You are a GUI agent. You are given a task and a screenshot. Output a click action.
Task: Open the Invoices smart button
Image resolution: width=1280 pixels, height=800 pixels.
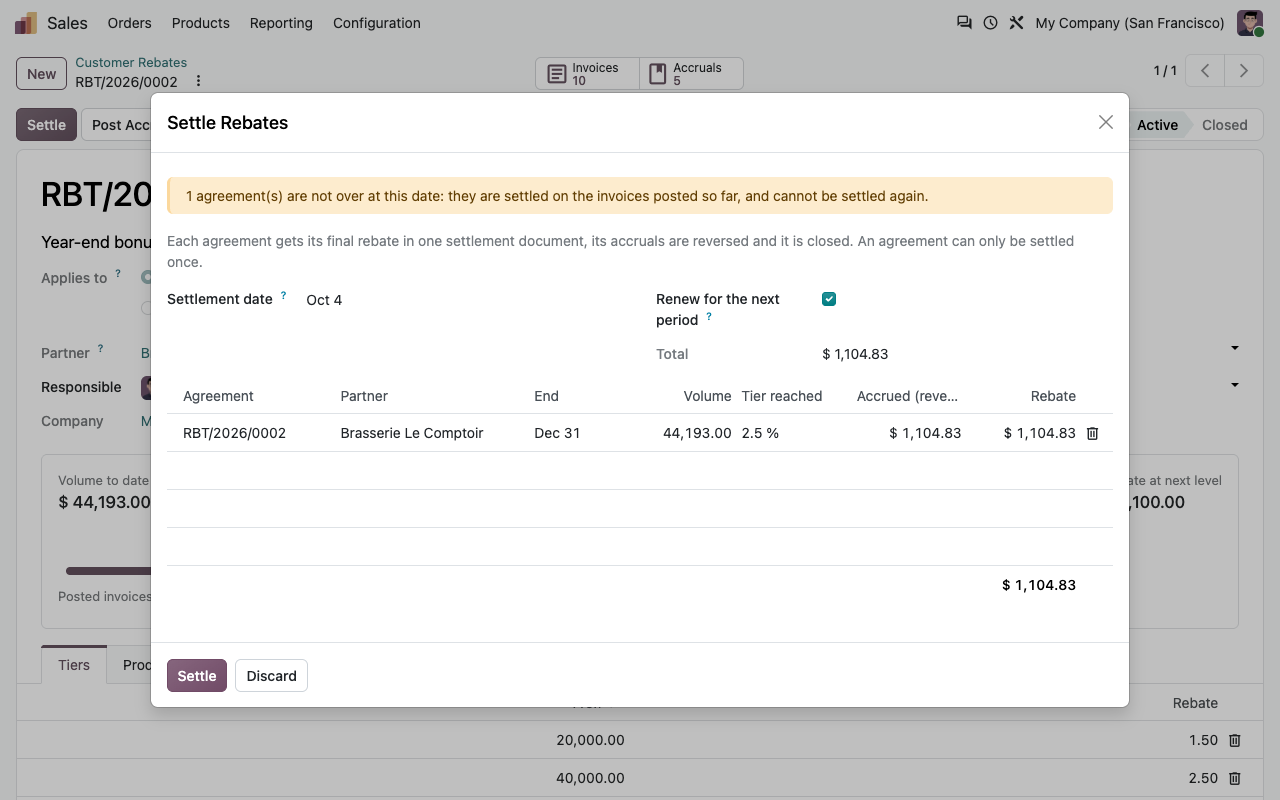tap(587, 74)
